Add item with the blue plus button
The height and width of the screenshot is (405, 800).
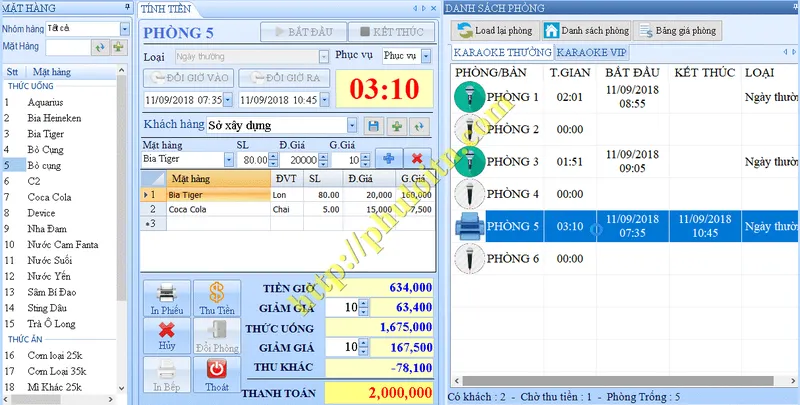click(389, 159)
